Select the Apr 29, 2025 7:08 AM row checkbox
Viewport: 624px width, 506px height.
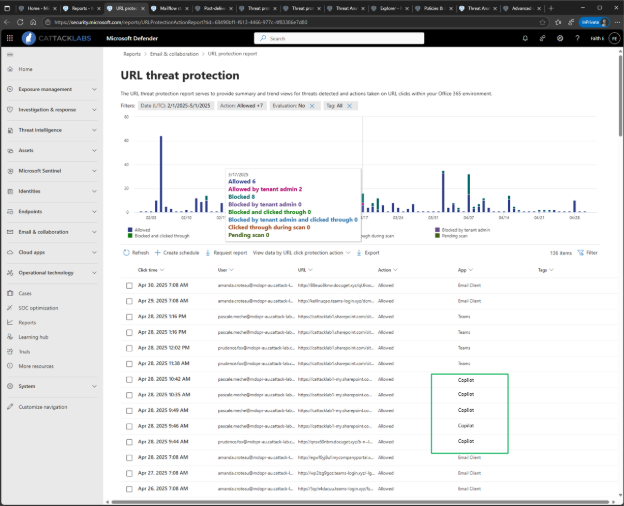(x=129, y=301)
